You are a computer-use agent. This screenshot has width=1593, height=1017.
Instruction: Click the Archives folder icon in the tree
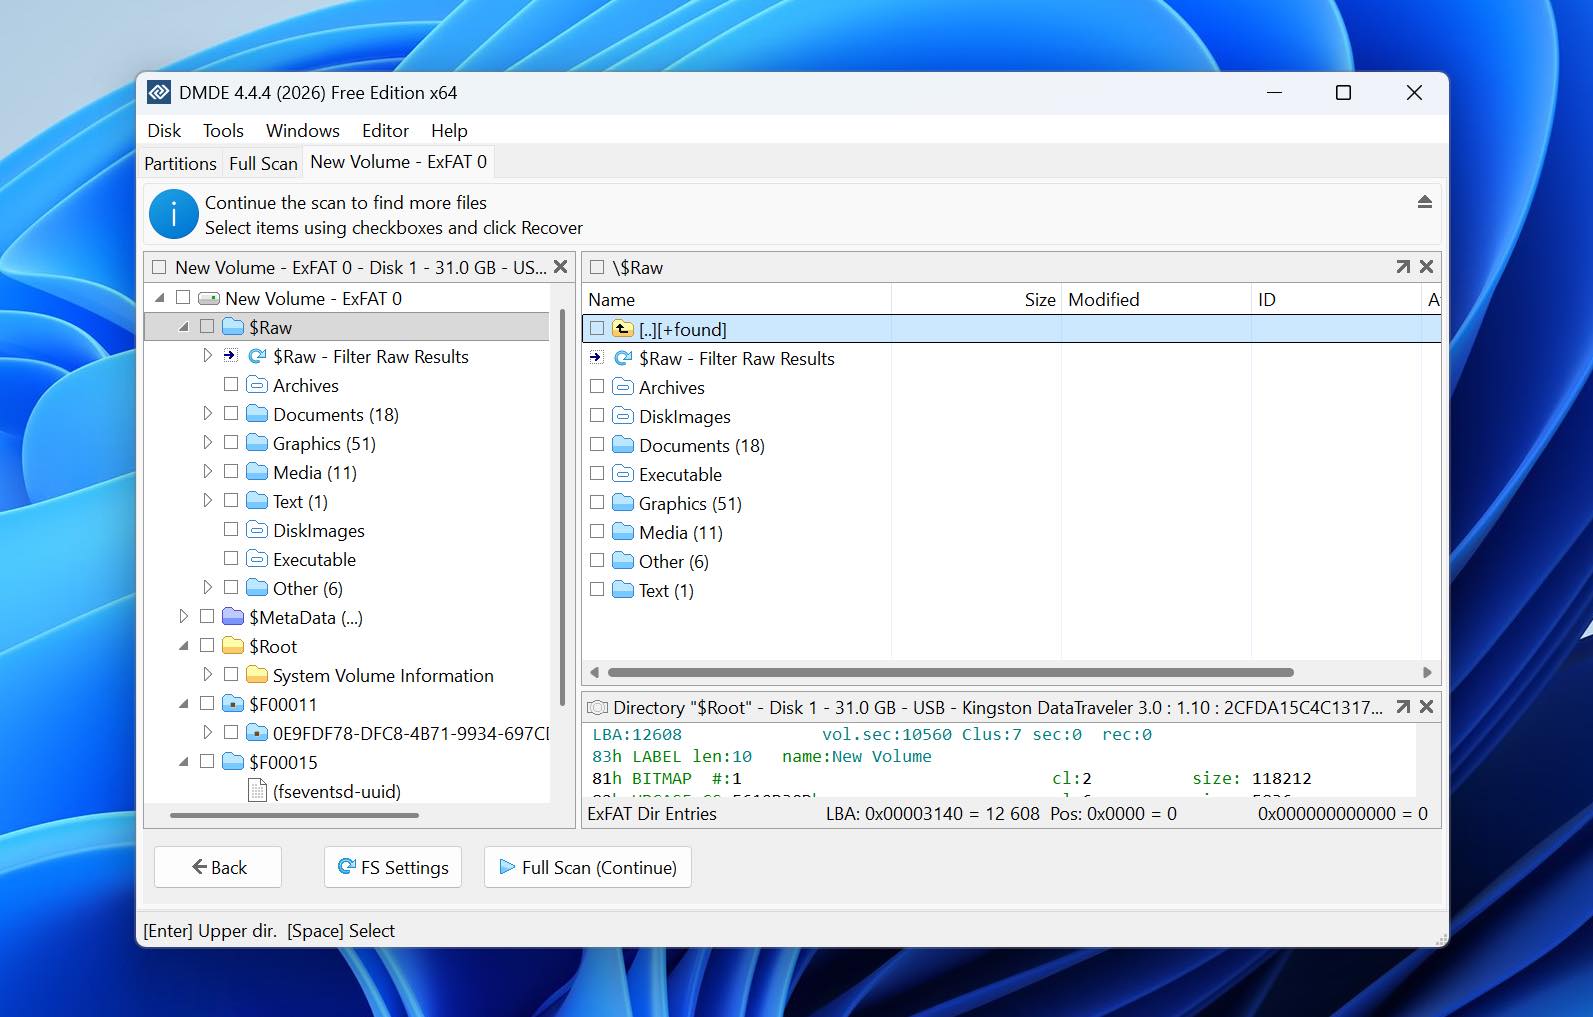[257, 385]
